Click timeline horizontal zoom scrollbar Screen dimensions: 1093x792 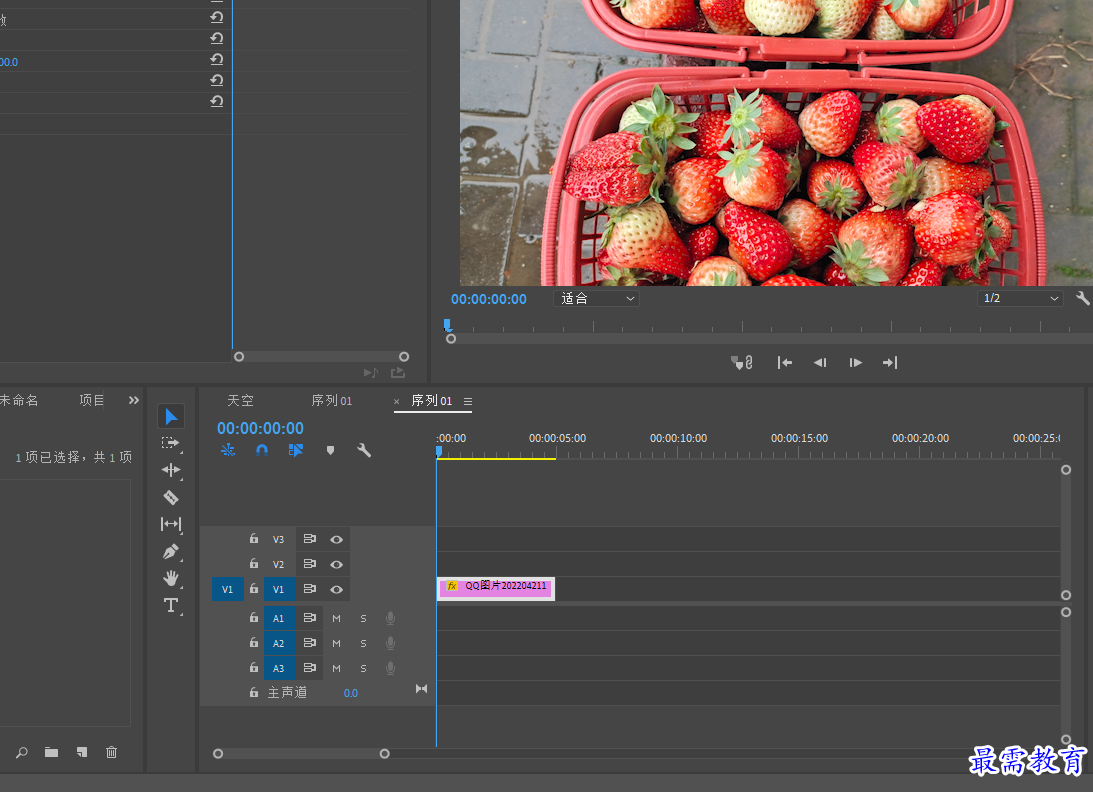[x=301, y=754]
